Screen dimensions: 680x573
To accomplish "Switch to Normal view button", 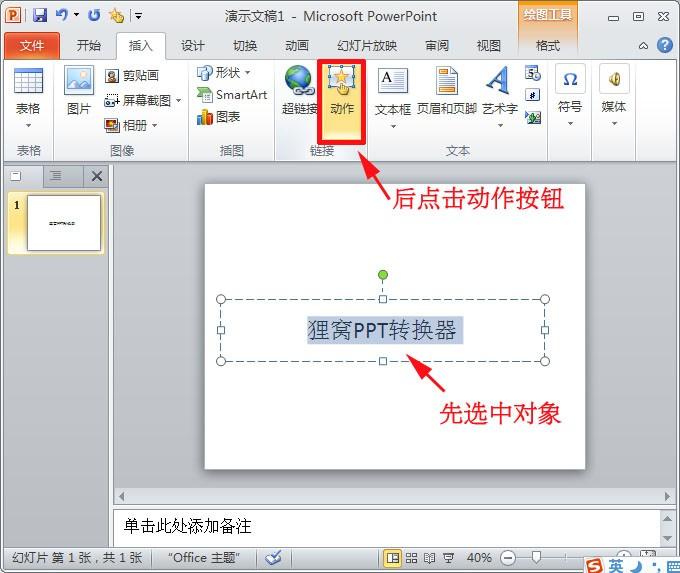I will click(393, 558).
